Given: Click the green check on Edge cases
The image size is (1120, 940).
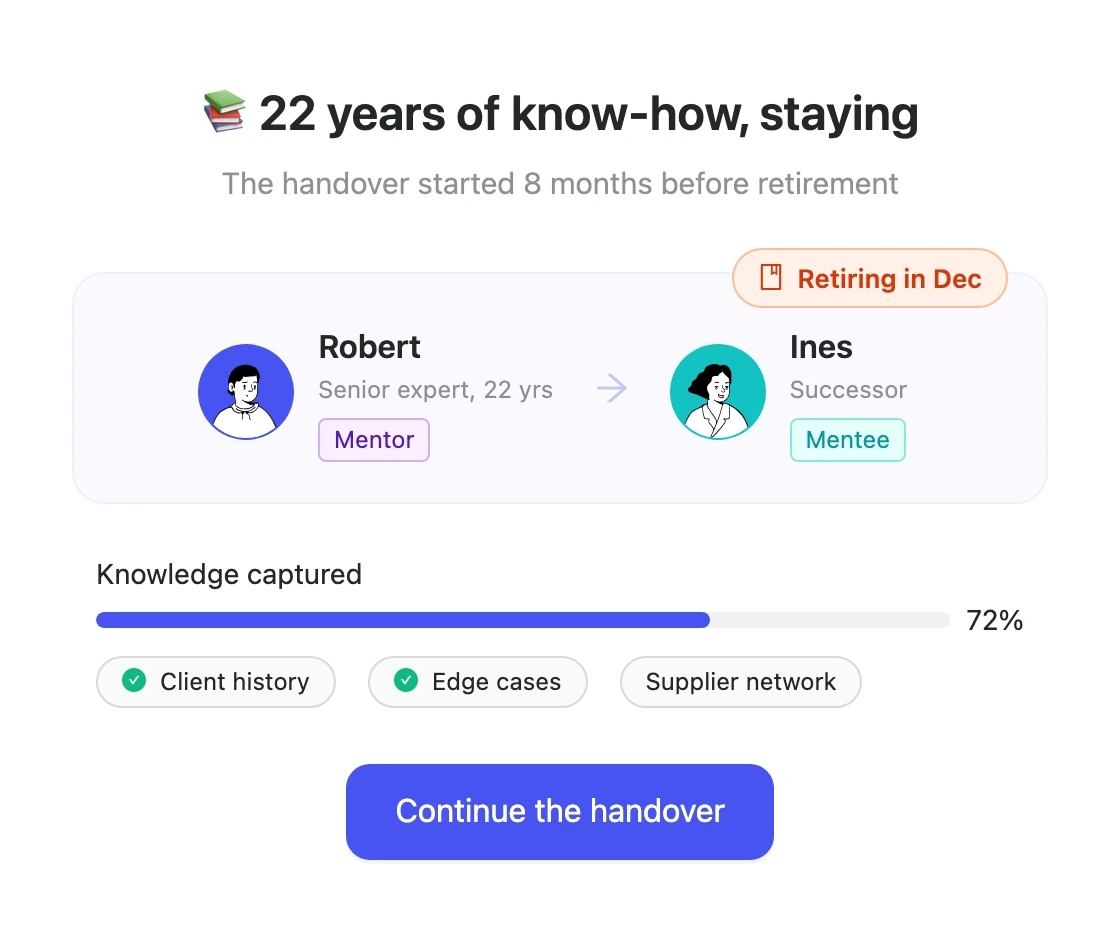Looking at the screenshot, I should [406, 681].
